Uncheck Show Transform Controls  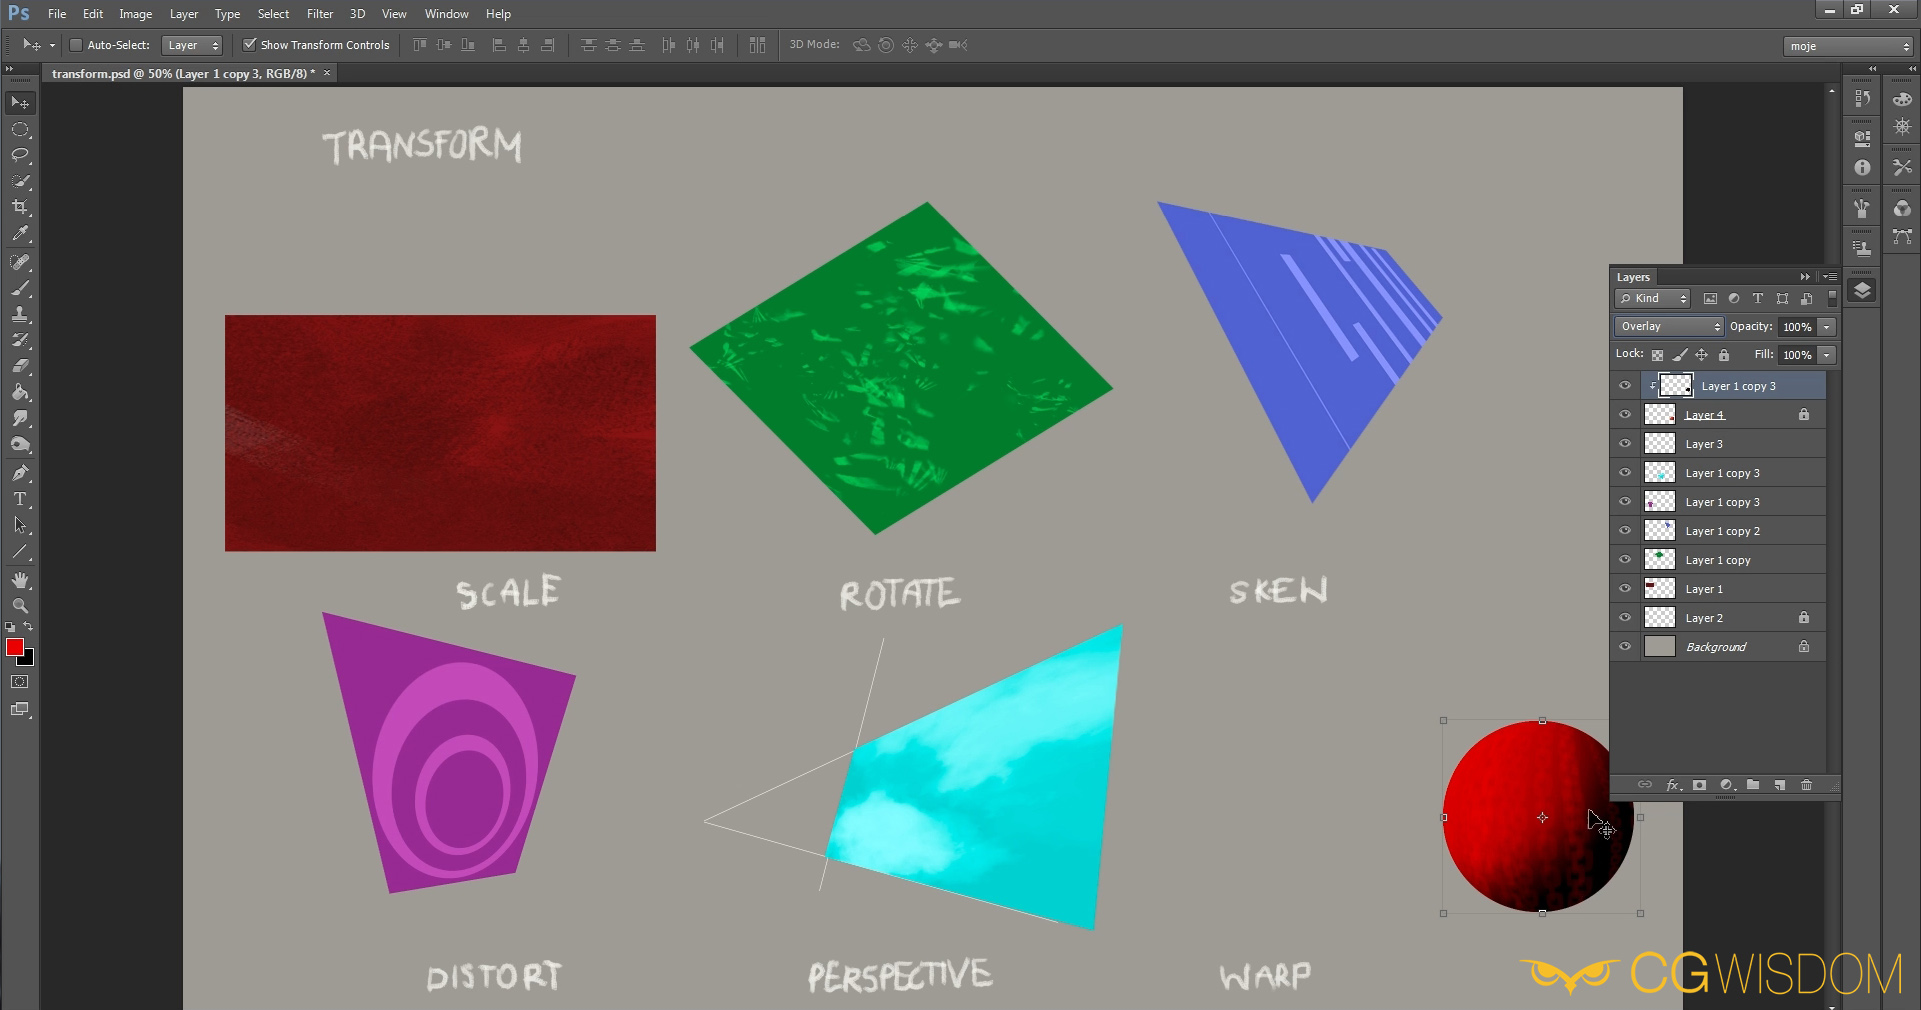(x=250, y=45)
